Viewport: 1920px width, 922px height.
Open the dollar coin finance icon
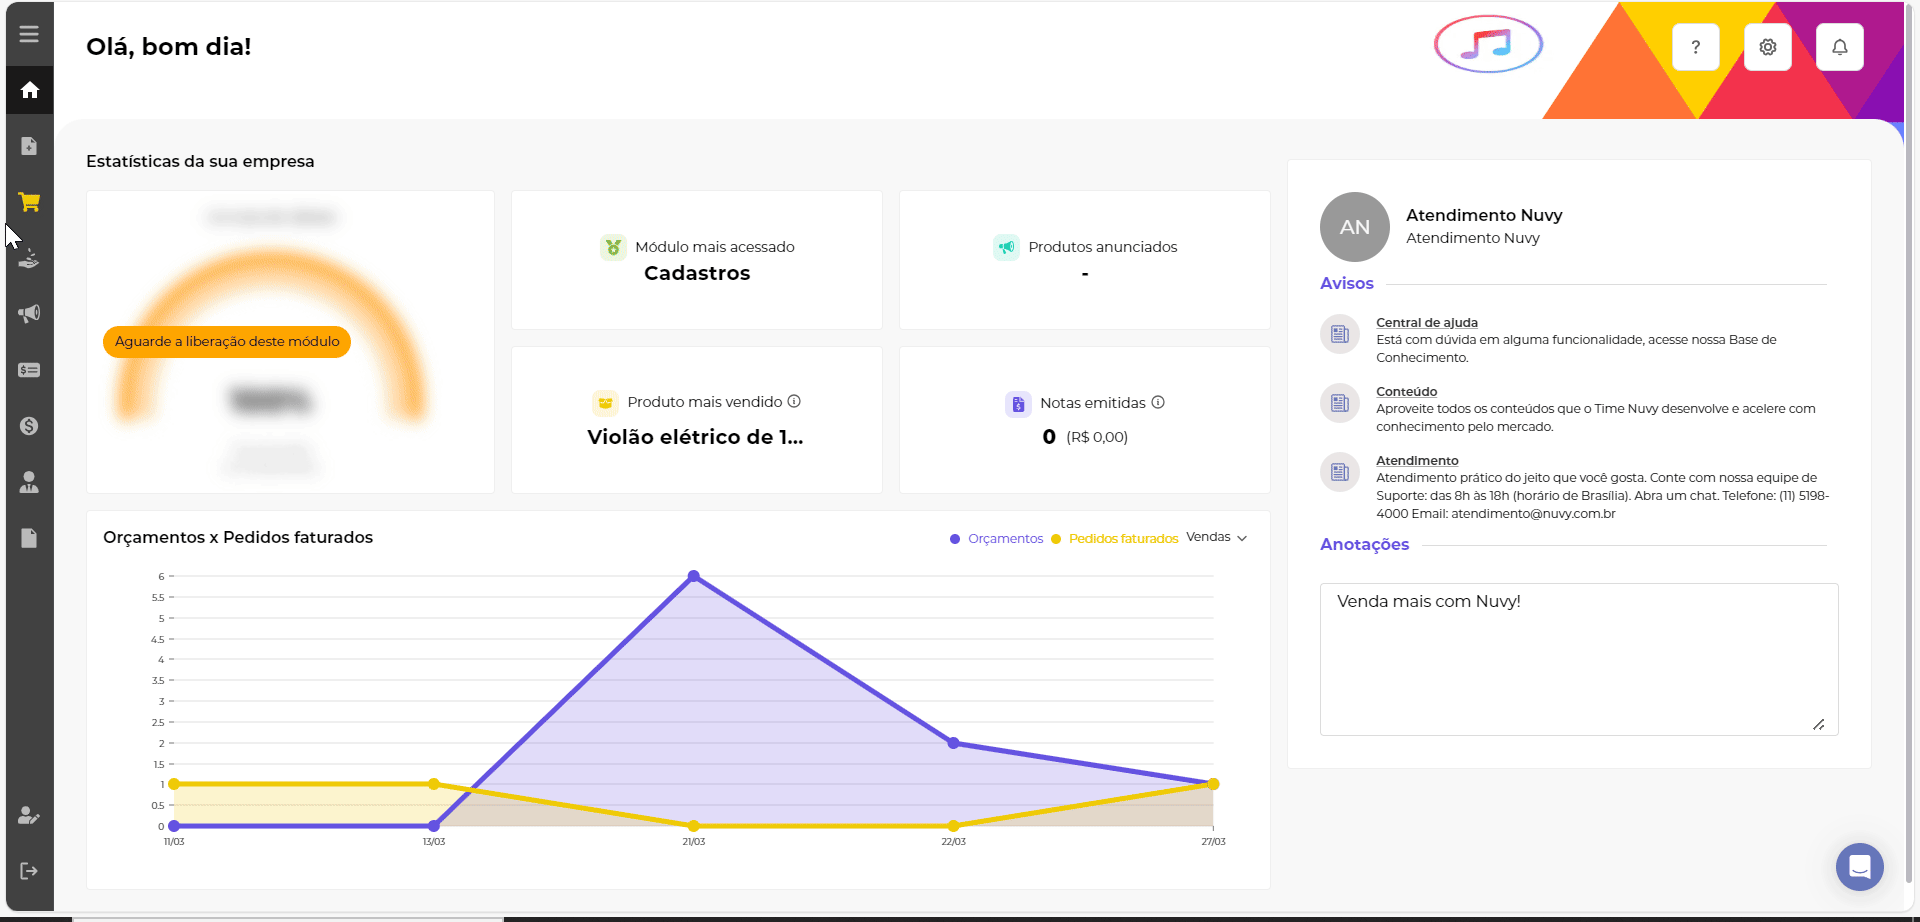coord(29,426)
